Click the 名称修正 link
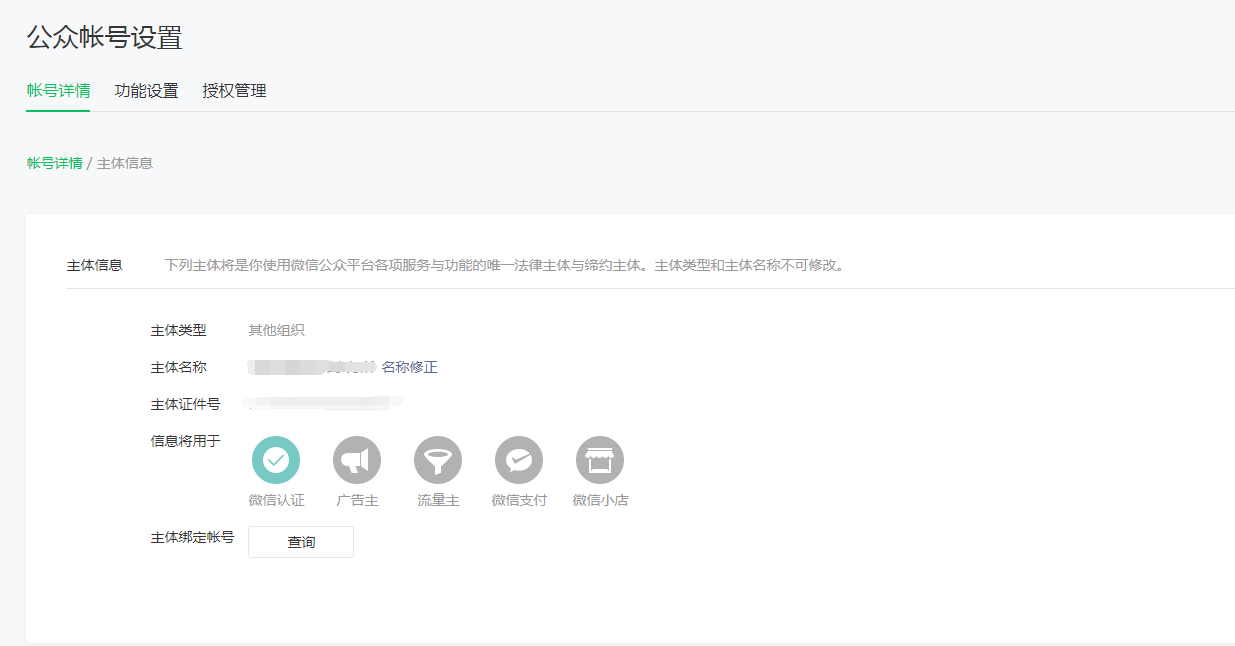Screen dimensions: 1235x646 tap(410, 367)
